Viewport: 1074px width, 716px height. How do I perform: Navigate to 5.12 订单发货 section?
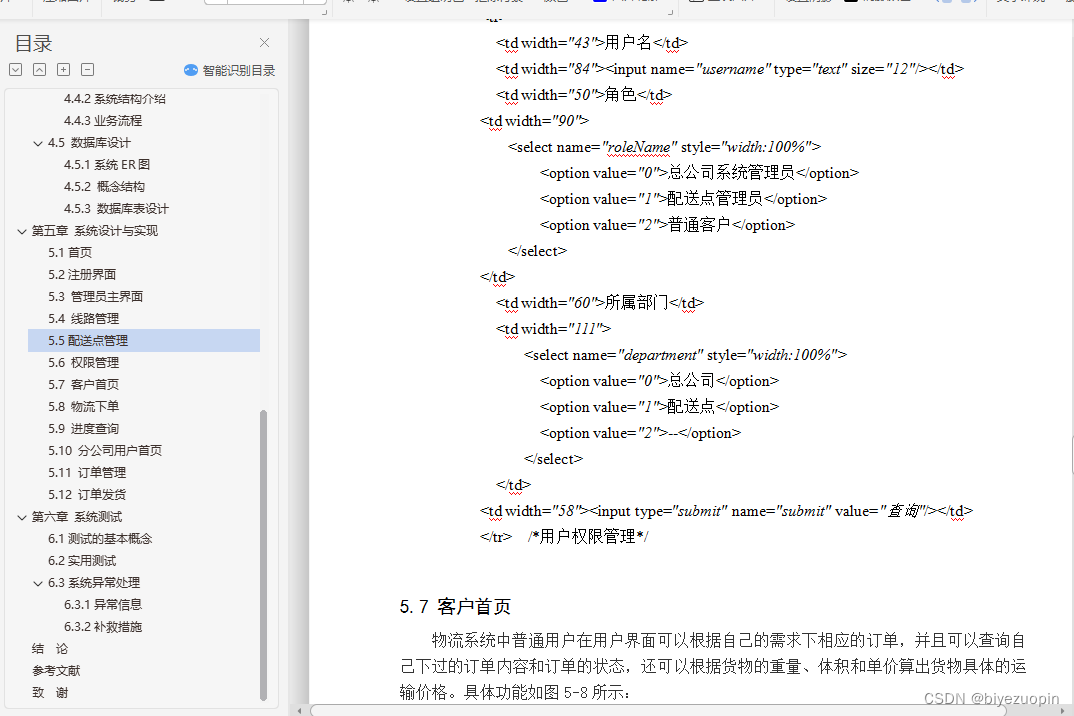[87, 494]
